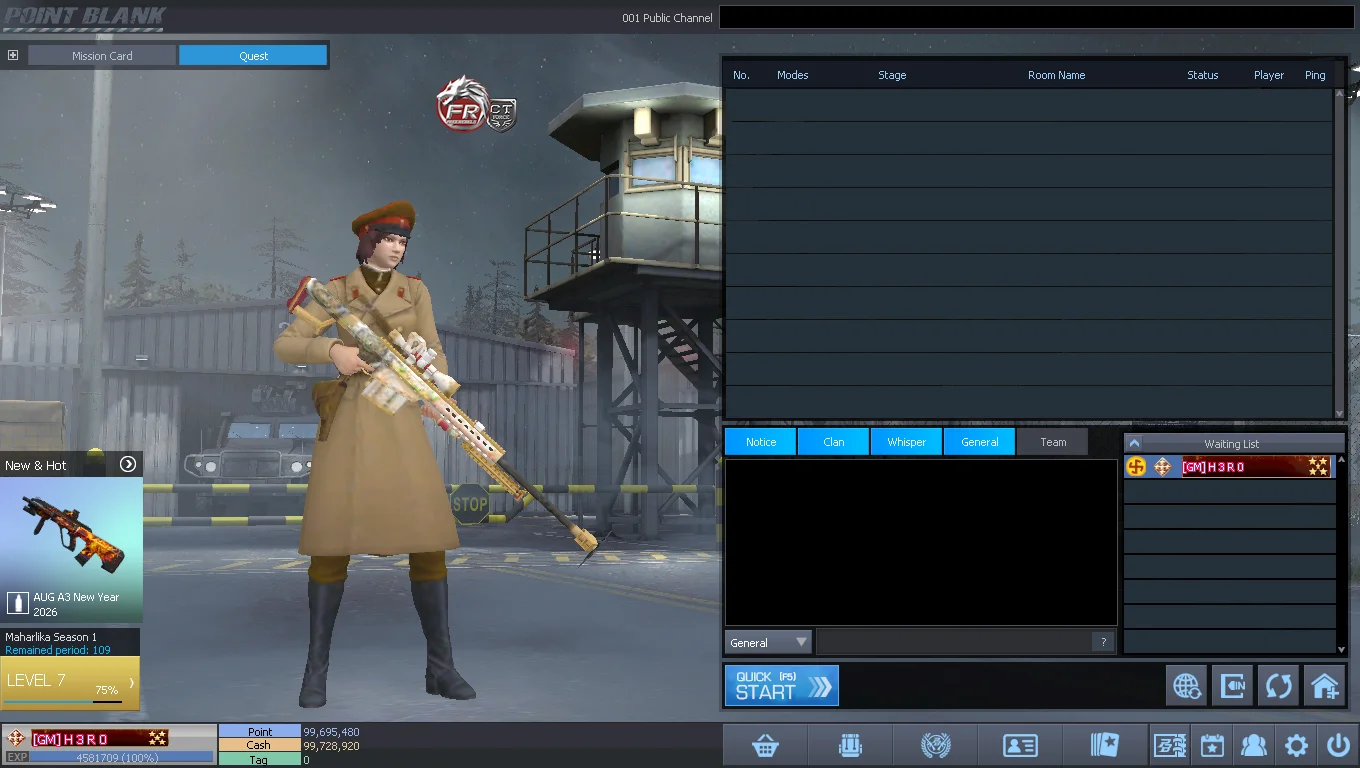Open settings gear icon
The image size is (1360, 768).
click(1296, 745)
